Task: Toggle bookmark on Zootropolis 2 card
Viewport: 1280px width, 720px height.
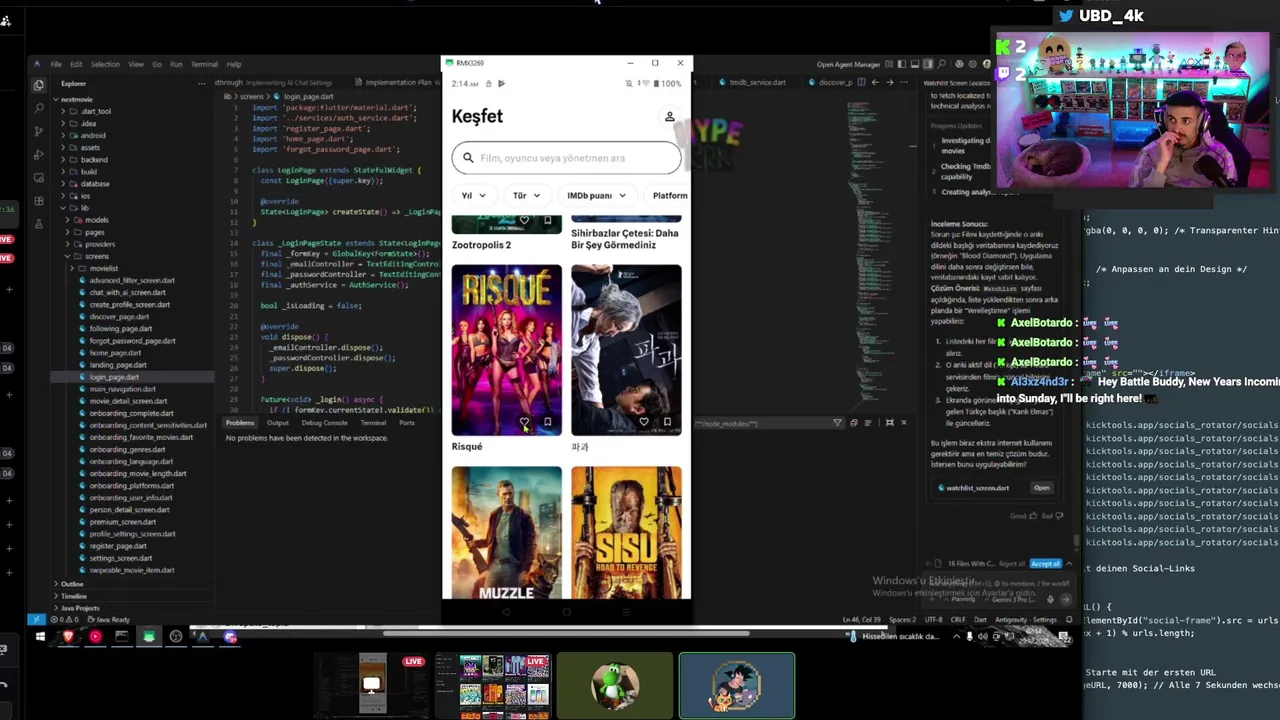Action: coord(548,220)
